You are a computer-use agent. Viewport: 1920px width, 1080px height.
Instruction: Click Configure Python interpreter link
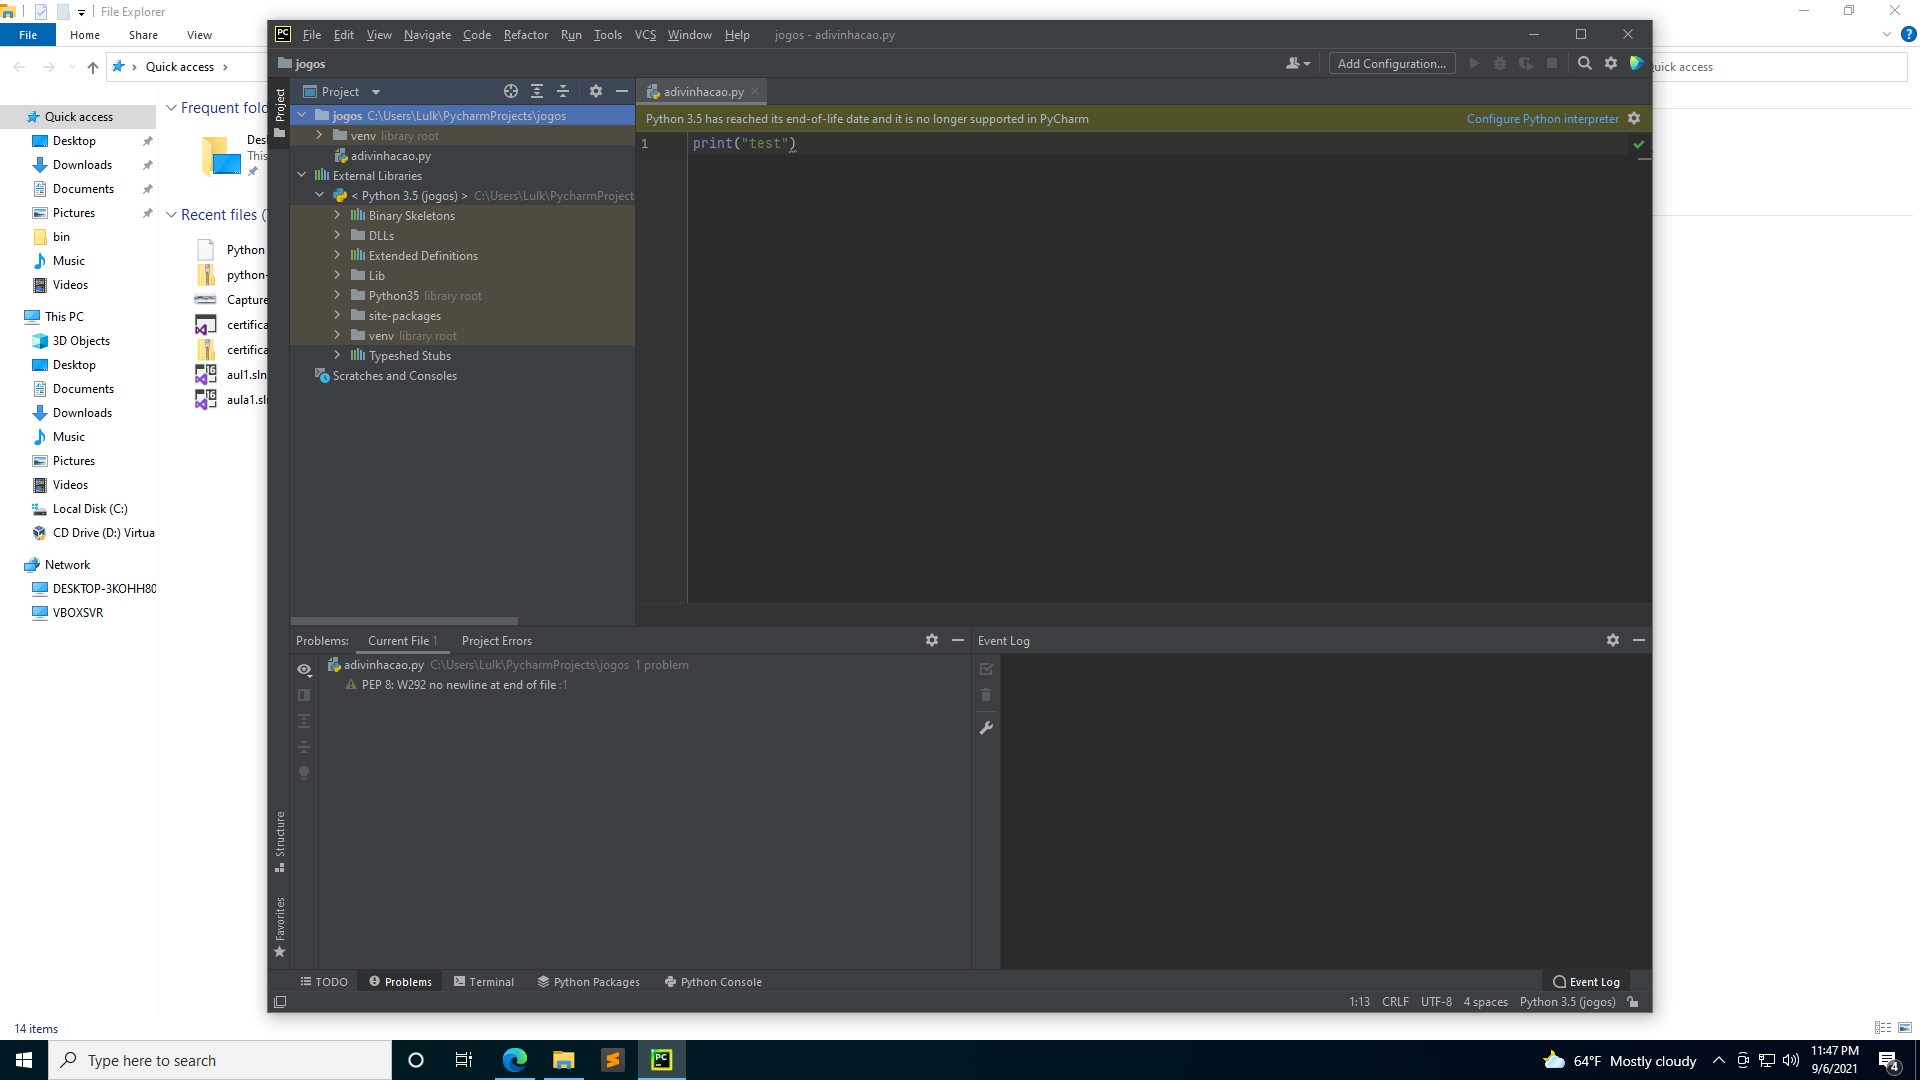tap(1542, 119)
